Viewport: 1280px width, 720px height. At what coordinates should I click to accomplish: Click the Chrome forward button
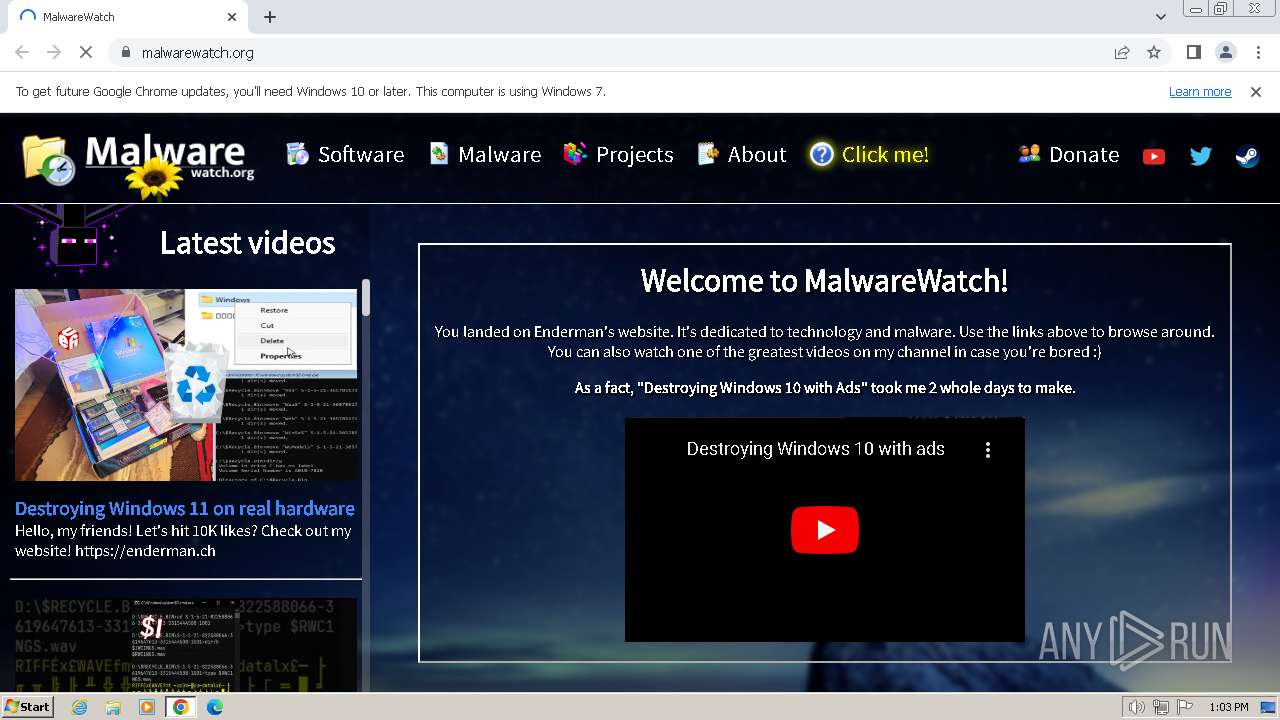pyautogui.click(x=54, y=52)
